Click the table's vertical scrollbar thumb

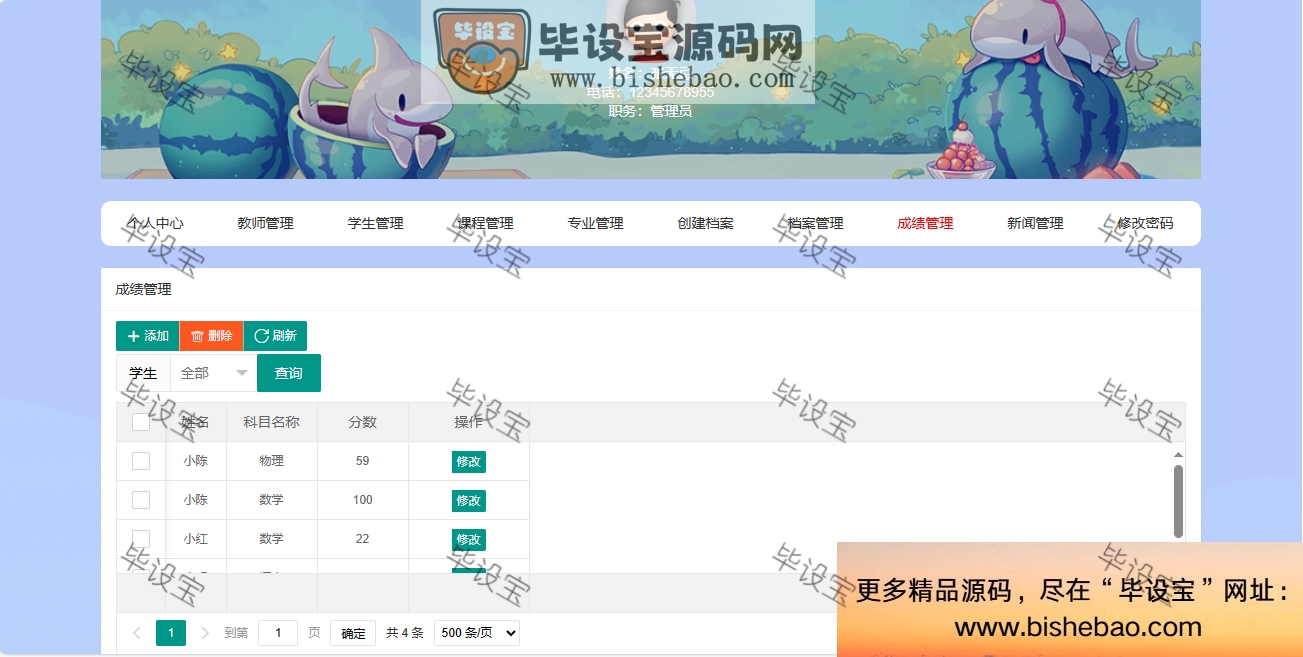(1178, 500)
